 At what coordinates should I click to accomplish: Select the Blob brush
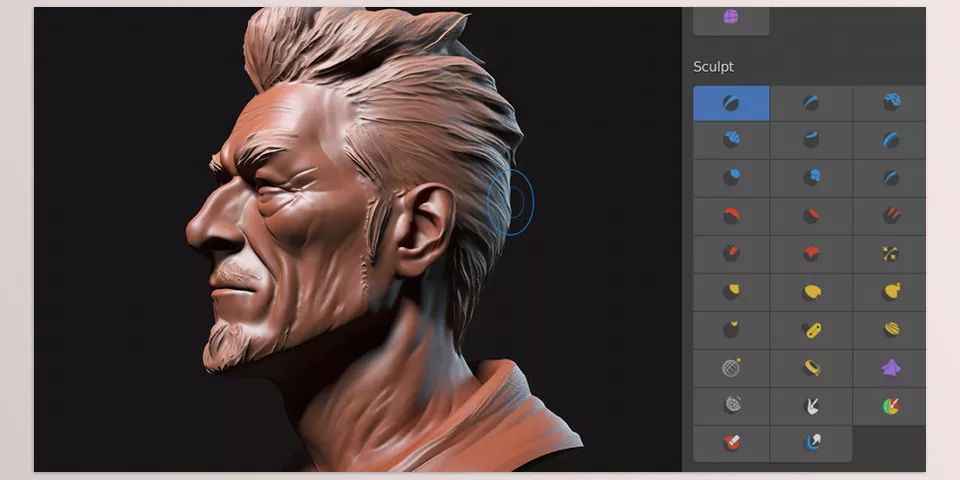click(x=811, y=179)
